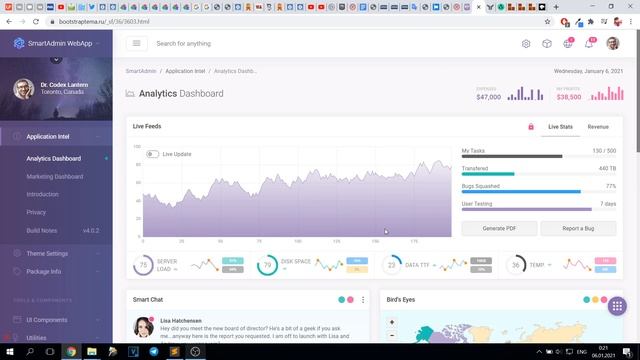The width and height of the screenshot is (640, 360).
Task: Open Data TTF dropdown arrow
Action: pos(434,265)
